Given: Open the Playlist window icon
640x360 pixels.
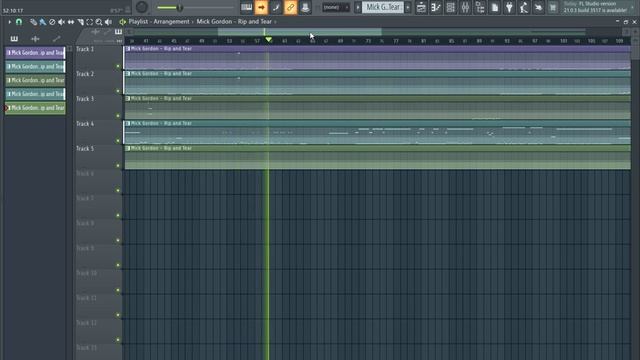Looking at the screenshot, I should tap(421, 7).
